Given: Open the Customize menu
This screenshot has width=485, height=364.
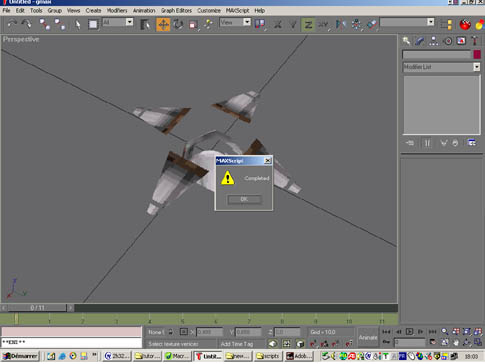Looking at the screenshot, I should click(209, 11).
